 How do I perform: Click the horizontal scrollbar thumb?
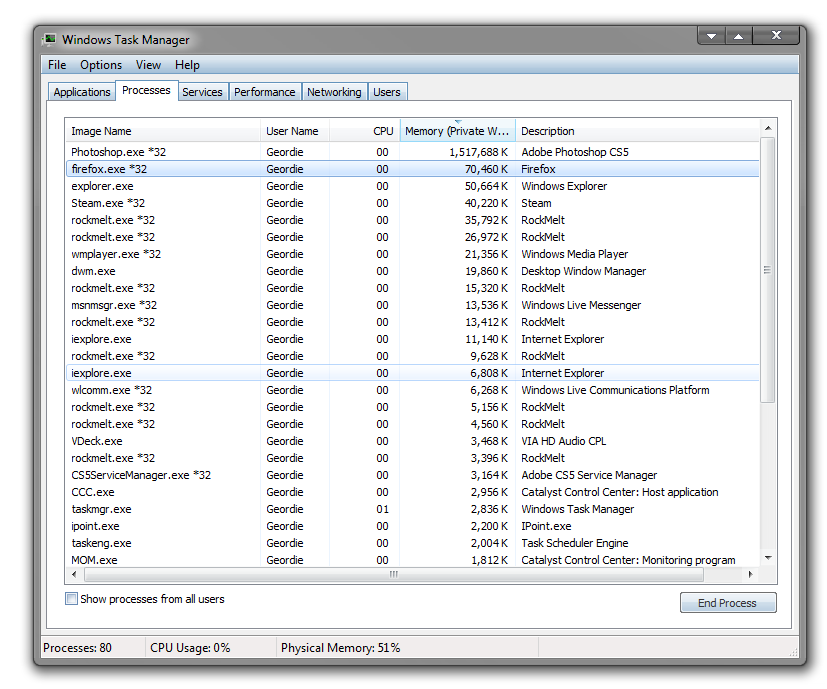(x=393, y=575)
